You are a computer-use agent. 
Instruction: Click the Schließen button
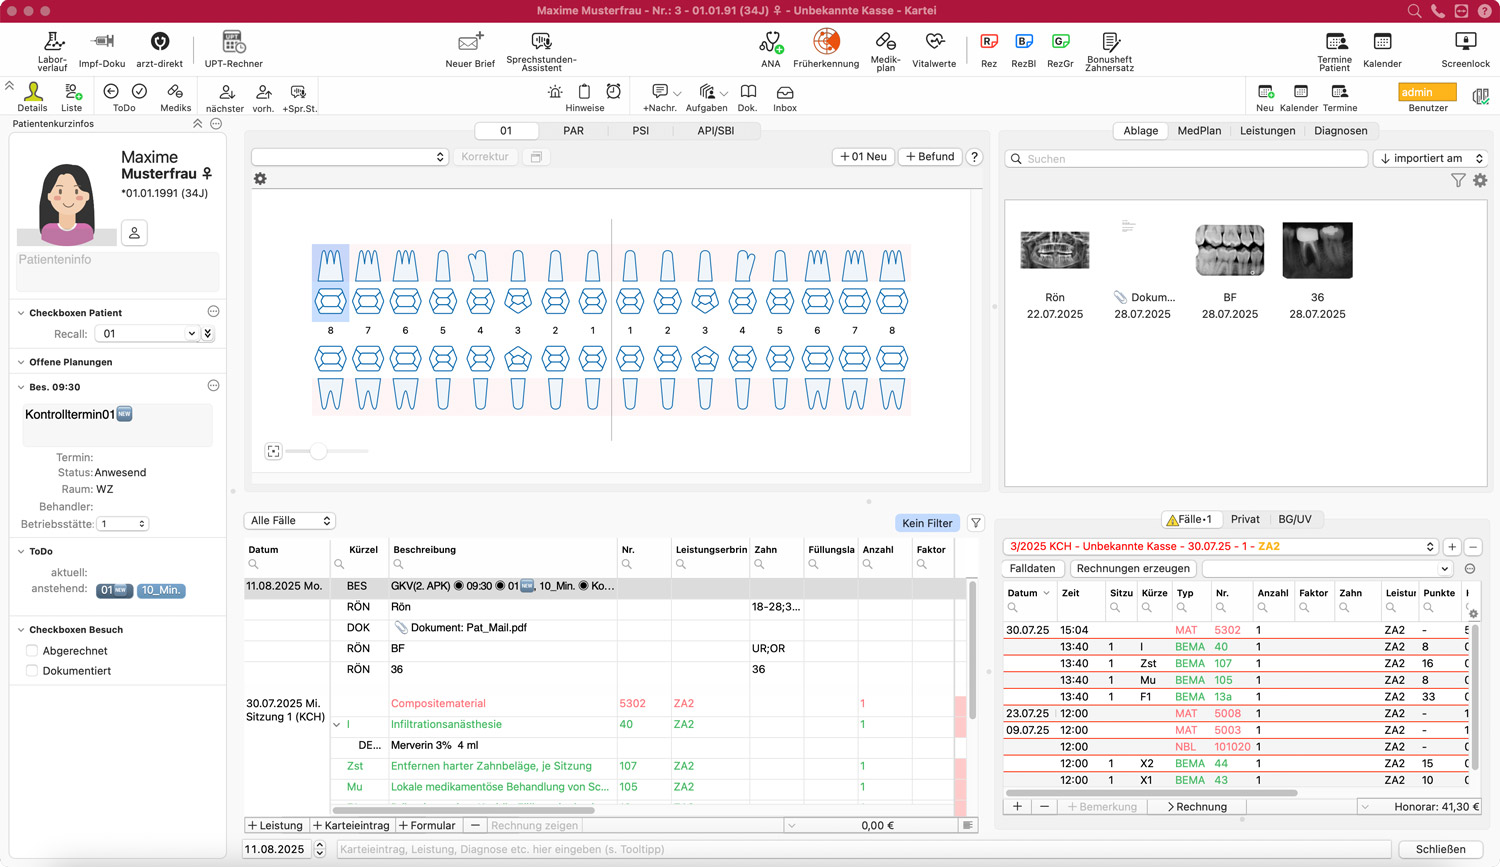[x=1440, y=849]
